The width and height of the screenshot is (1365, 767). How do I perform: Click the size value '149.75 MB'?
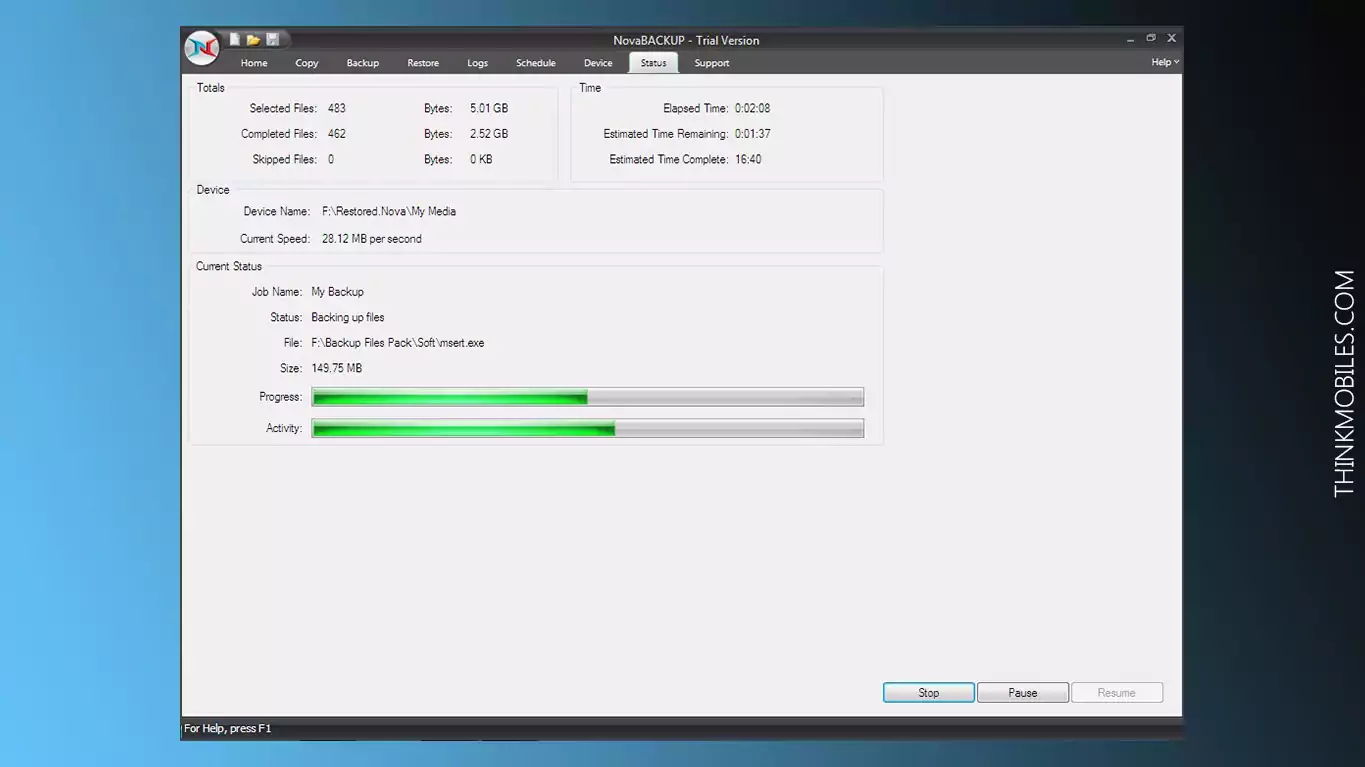click(337, 368)
